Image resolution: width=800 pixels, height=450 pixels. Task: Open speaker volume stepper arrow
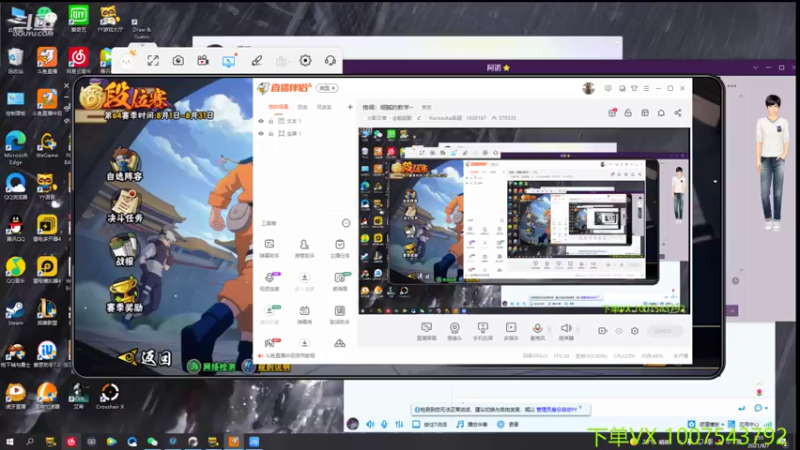(x=578, y=329)
